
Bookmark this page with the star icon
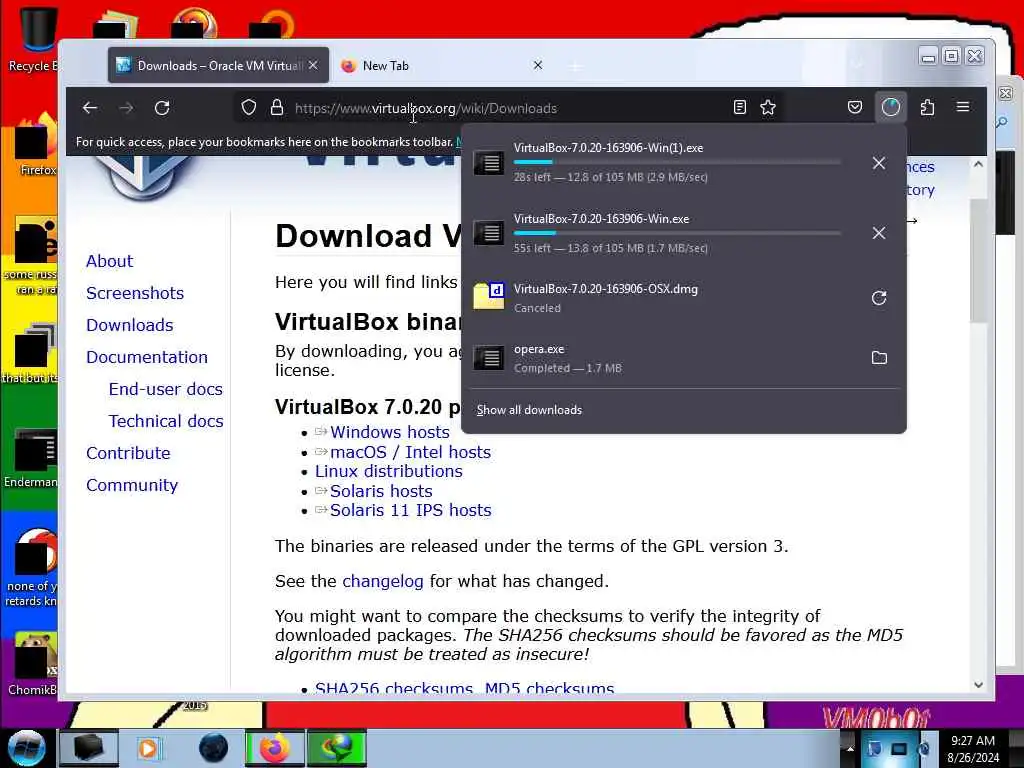(768, 108)
